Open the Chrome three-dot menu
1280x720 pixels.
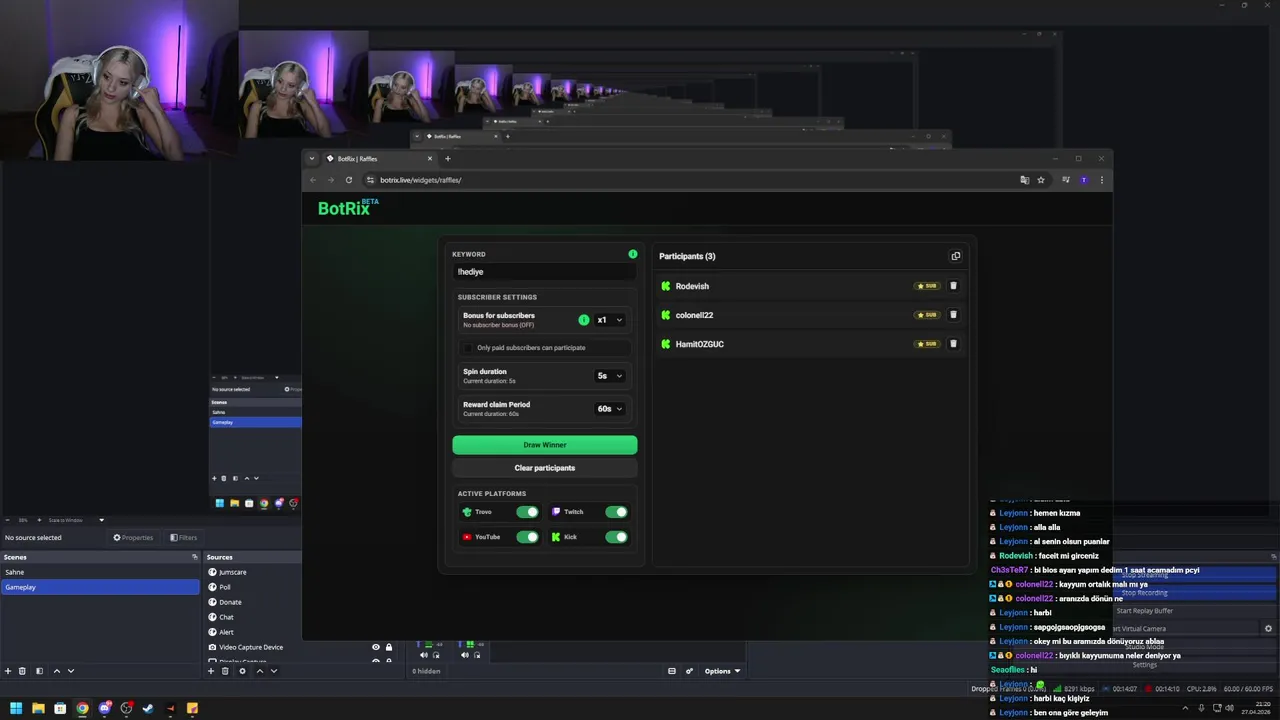click(1102, 180)
